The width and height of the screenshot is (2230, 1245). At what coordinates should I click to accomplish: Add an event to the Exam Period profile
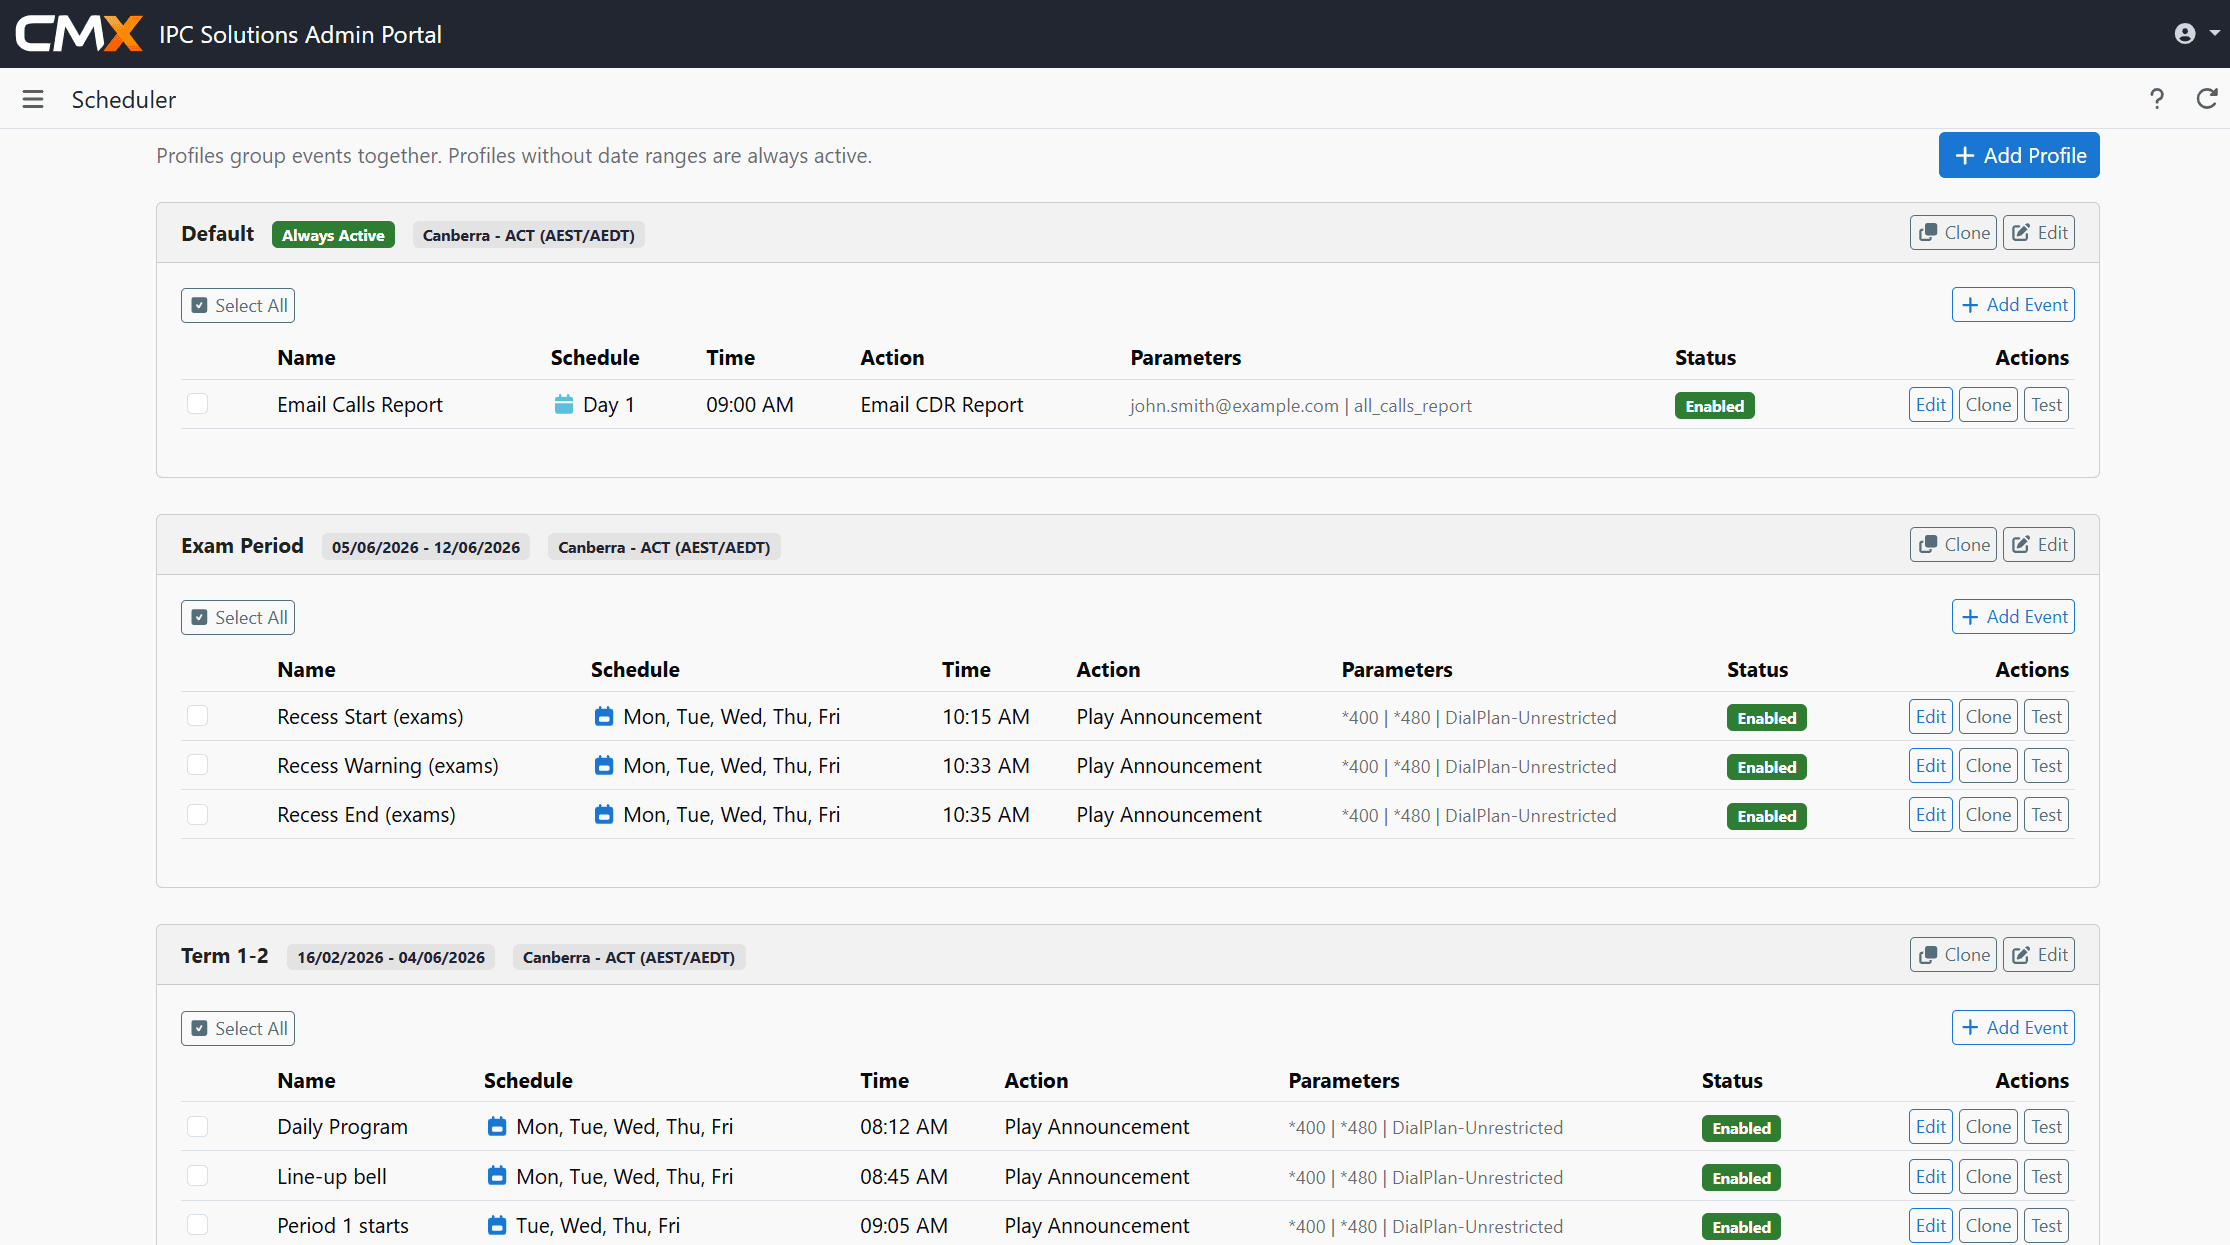[x=2013, y=616]
